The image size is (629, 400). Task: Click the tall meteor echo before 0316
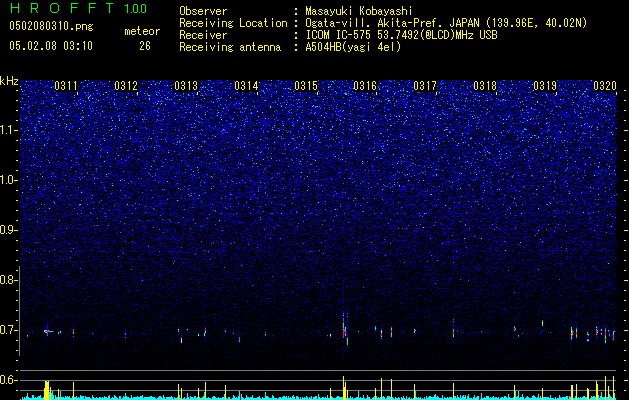click(344, 327)
